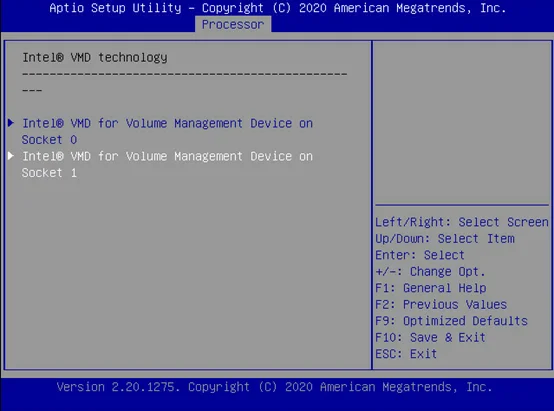This screenshot has width=554, height=411.
Task: Click the Version 2.20.1275 footer text
Action: click(274, 387)
